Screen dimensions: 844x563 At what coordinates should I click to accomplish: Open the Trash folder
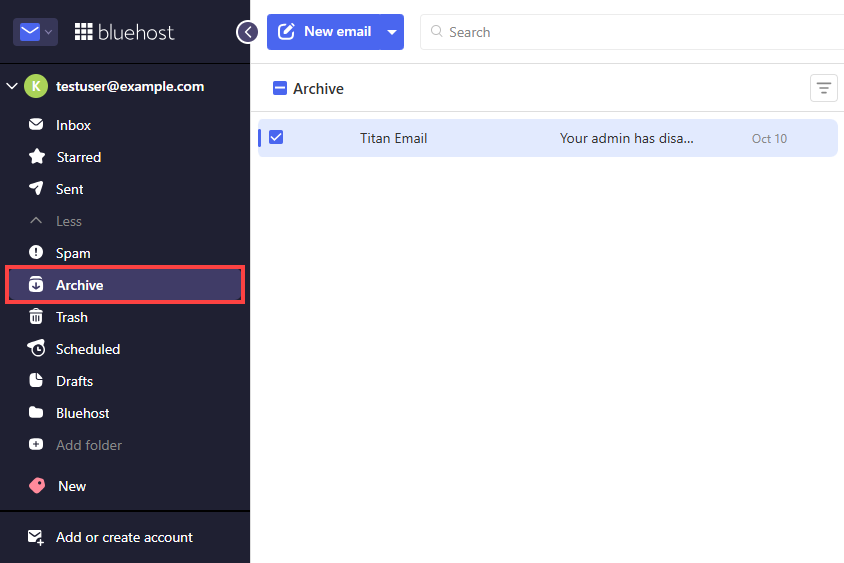point(125,317)
